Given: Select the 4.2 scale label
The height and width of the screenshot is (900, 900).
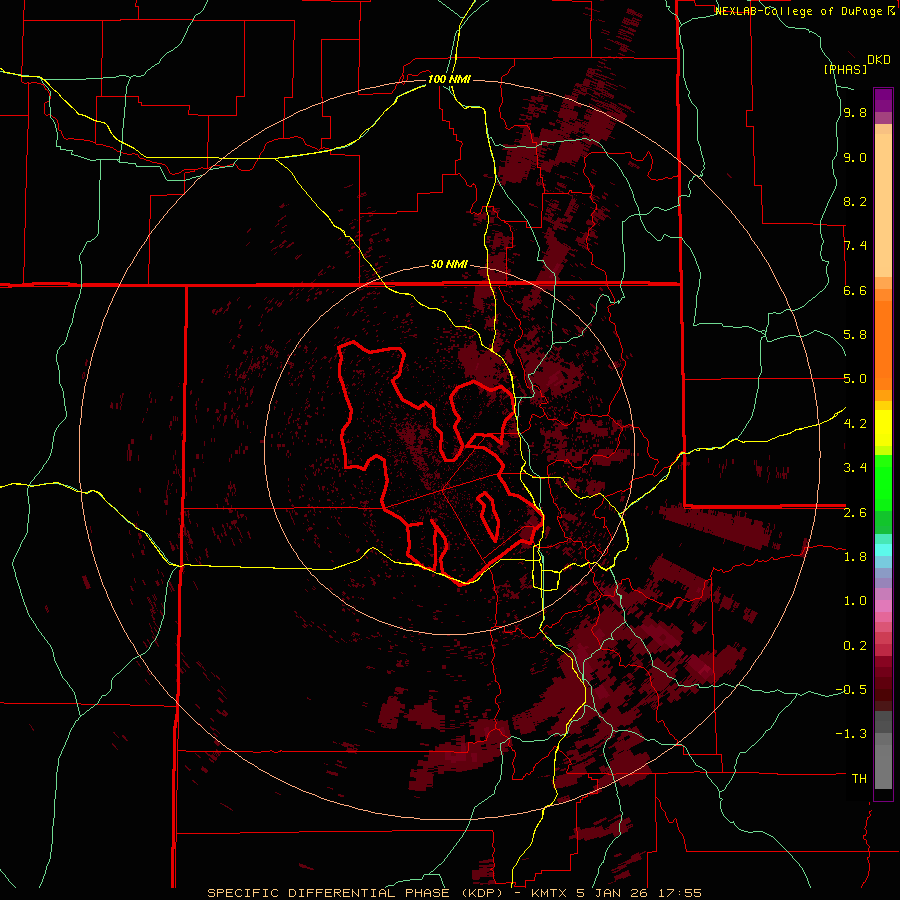Looking at the screenshot, I should coord(855,424).
